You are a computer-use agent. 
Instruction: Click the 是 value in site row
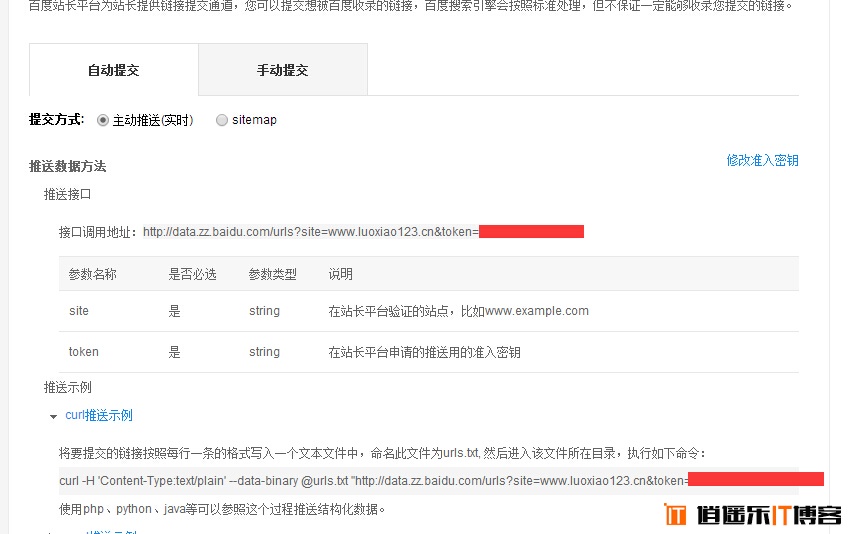(175, 311)
